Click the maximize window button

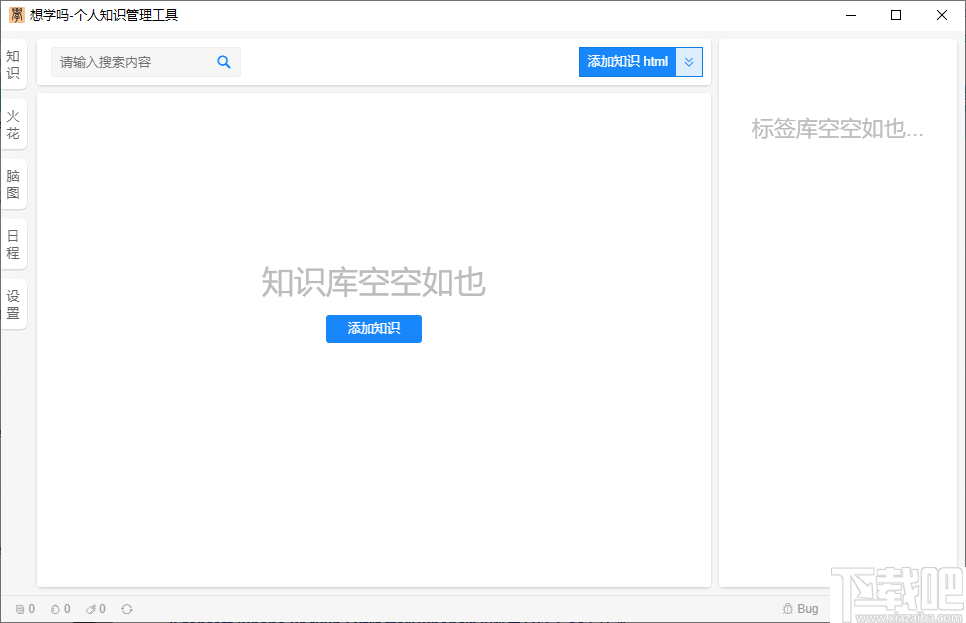(x=895, y=15)
